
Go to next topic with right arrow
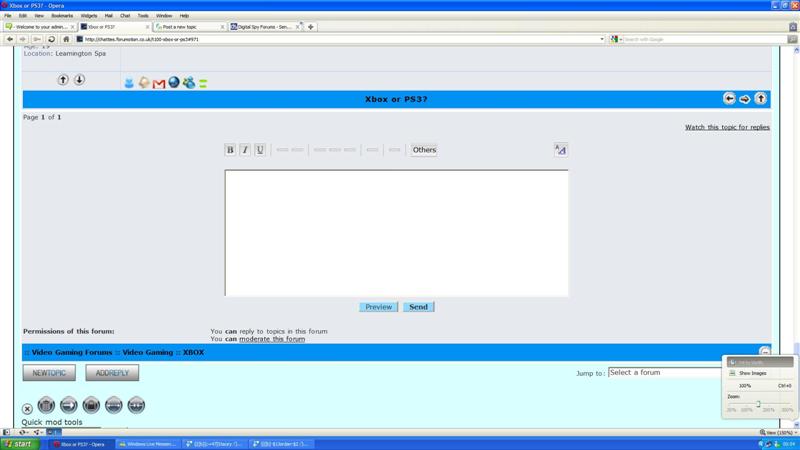pyautogui.click(x=745, y=98)
